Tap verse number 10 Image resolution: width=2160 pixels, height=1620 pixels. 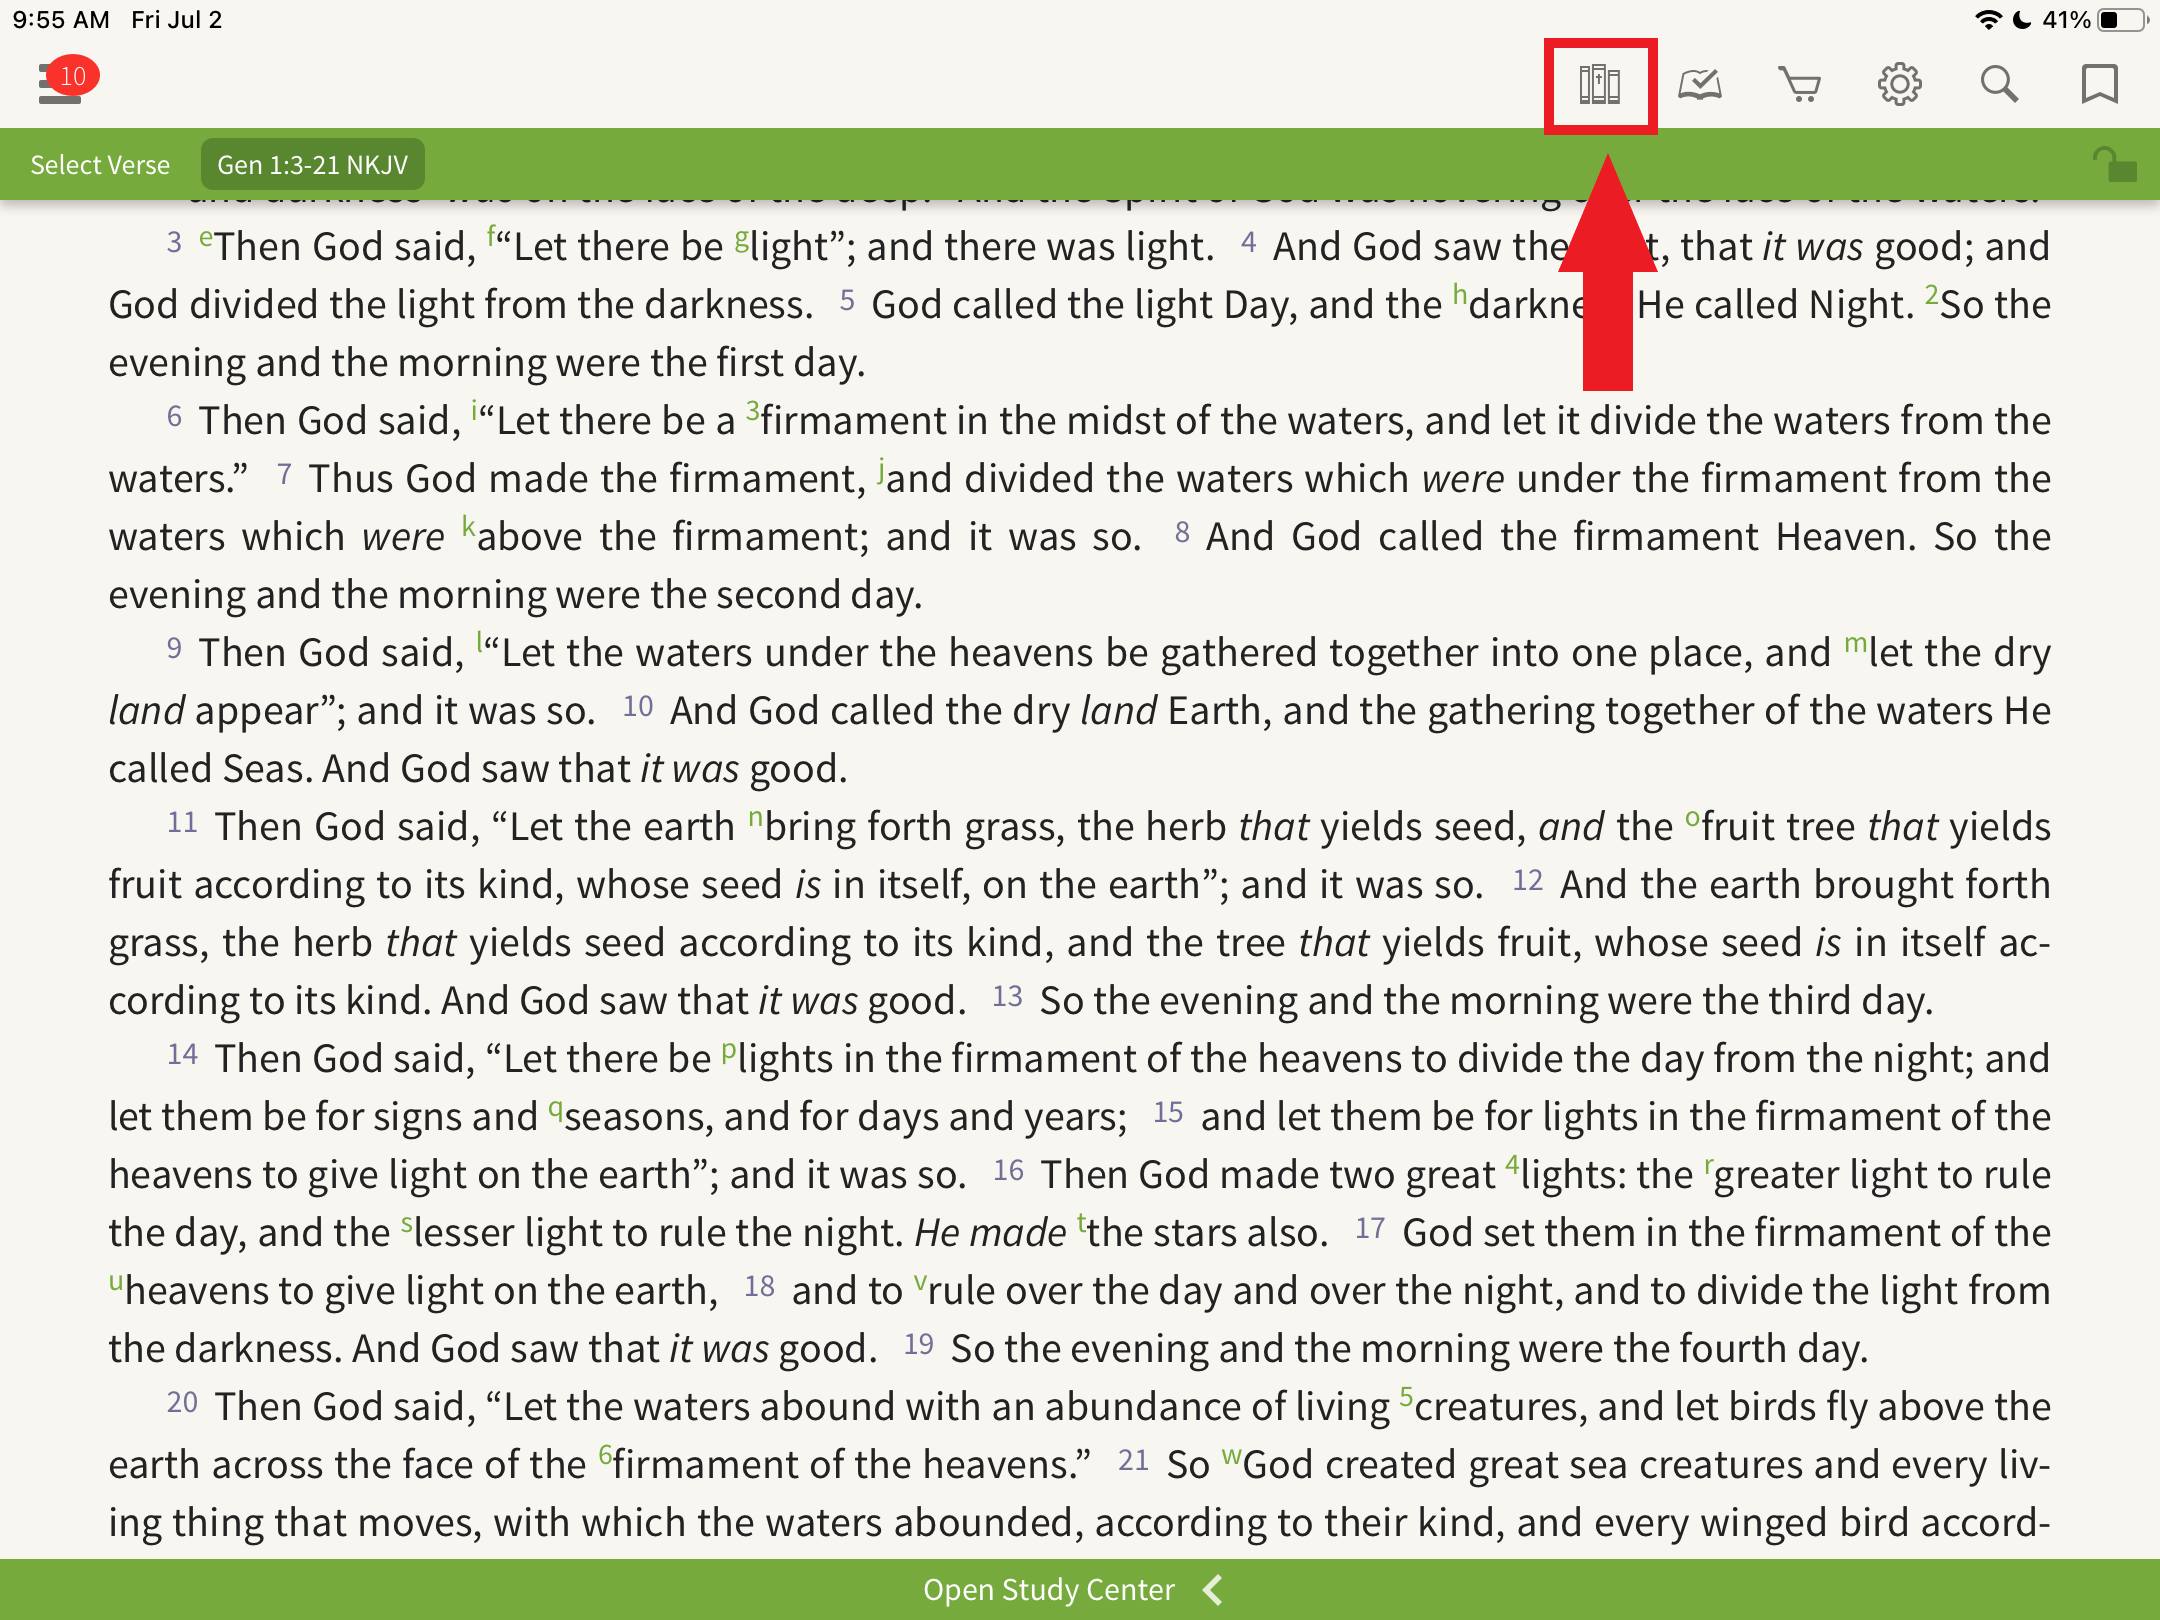[638, 706]
